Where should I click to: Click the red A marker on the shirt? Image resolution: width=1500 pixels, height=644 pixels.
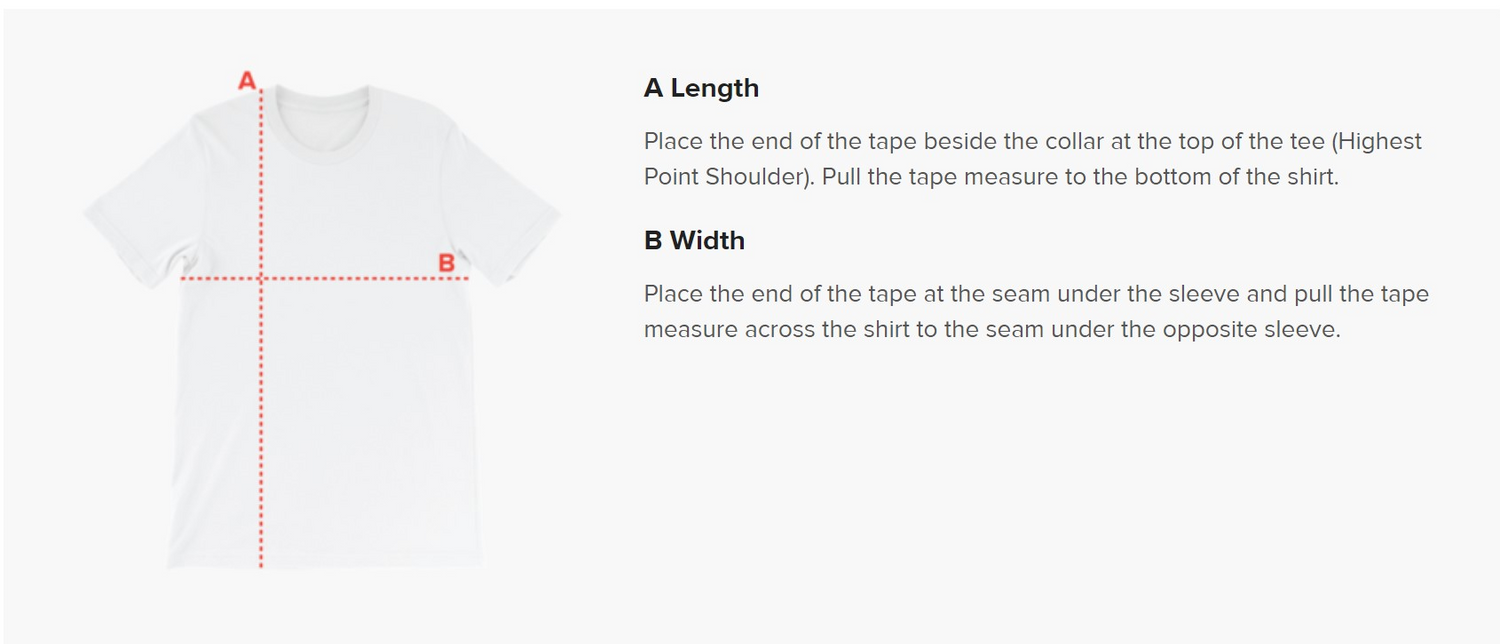(247, 81)
